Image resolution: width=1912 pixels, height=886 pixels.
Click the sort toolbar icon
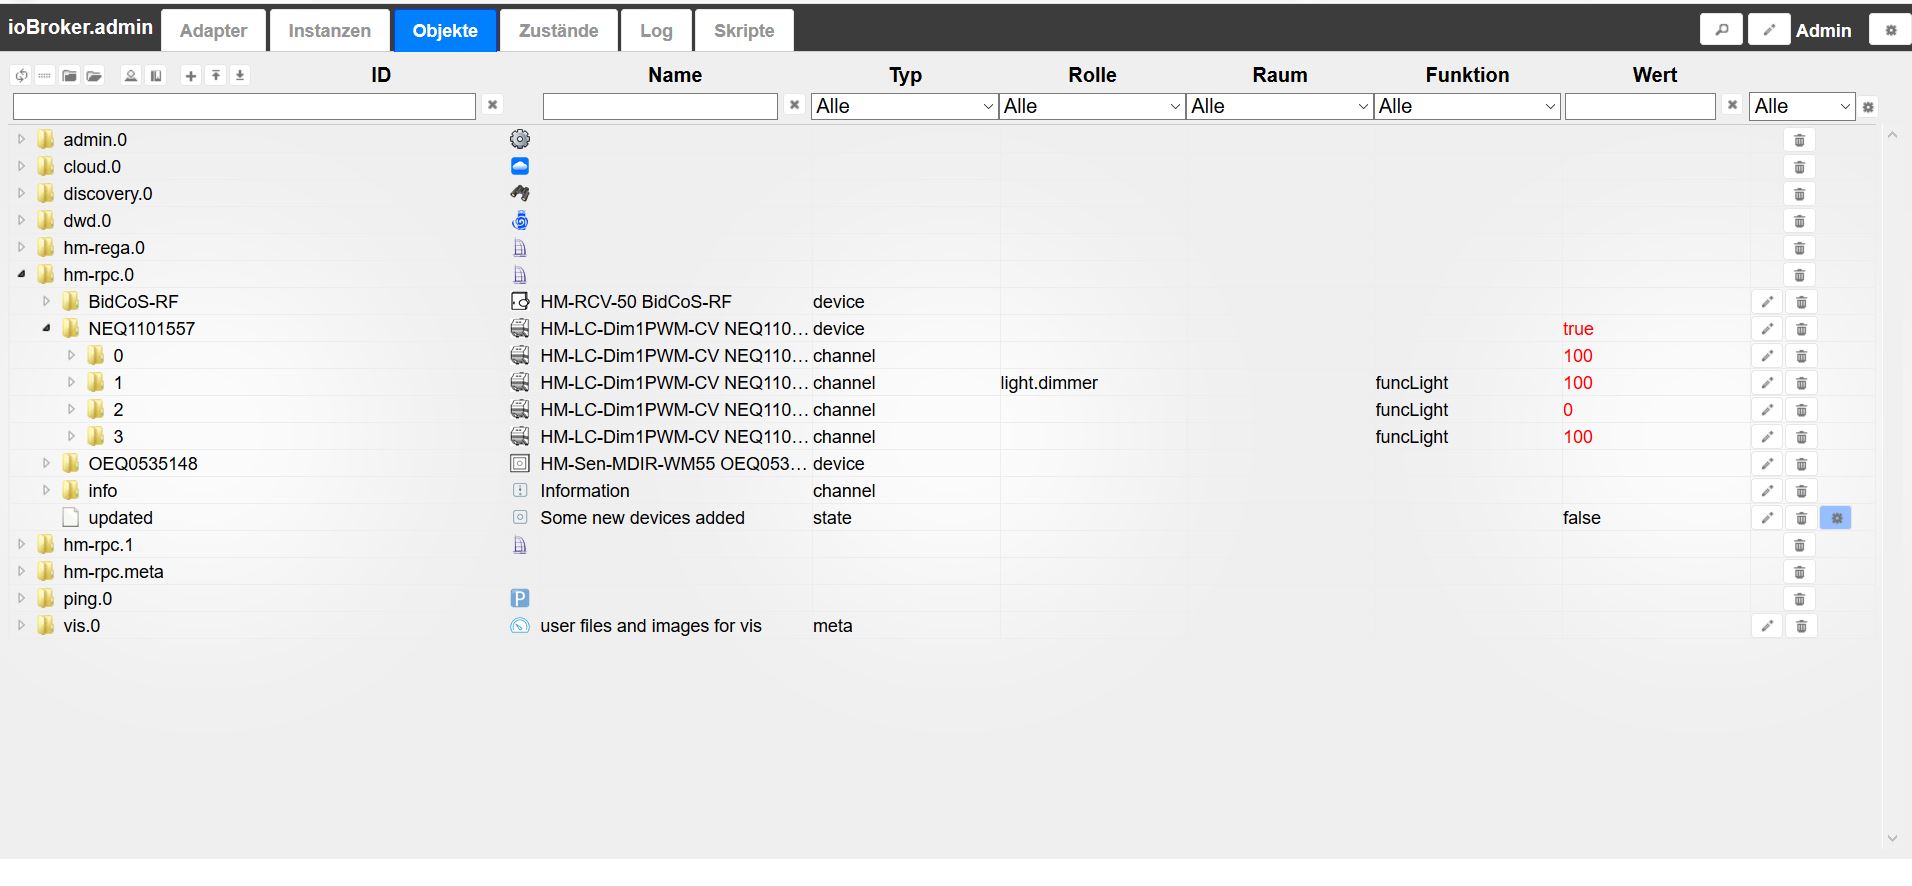click(131, 75)
